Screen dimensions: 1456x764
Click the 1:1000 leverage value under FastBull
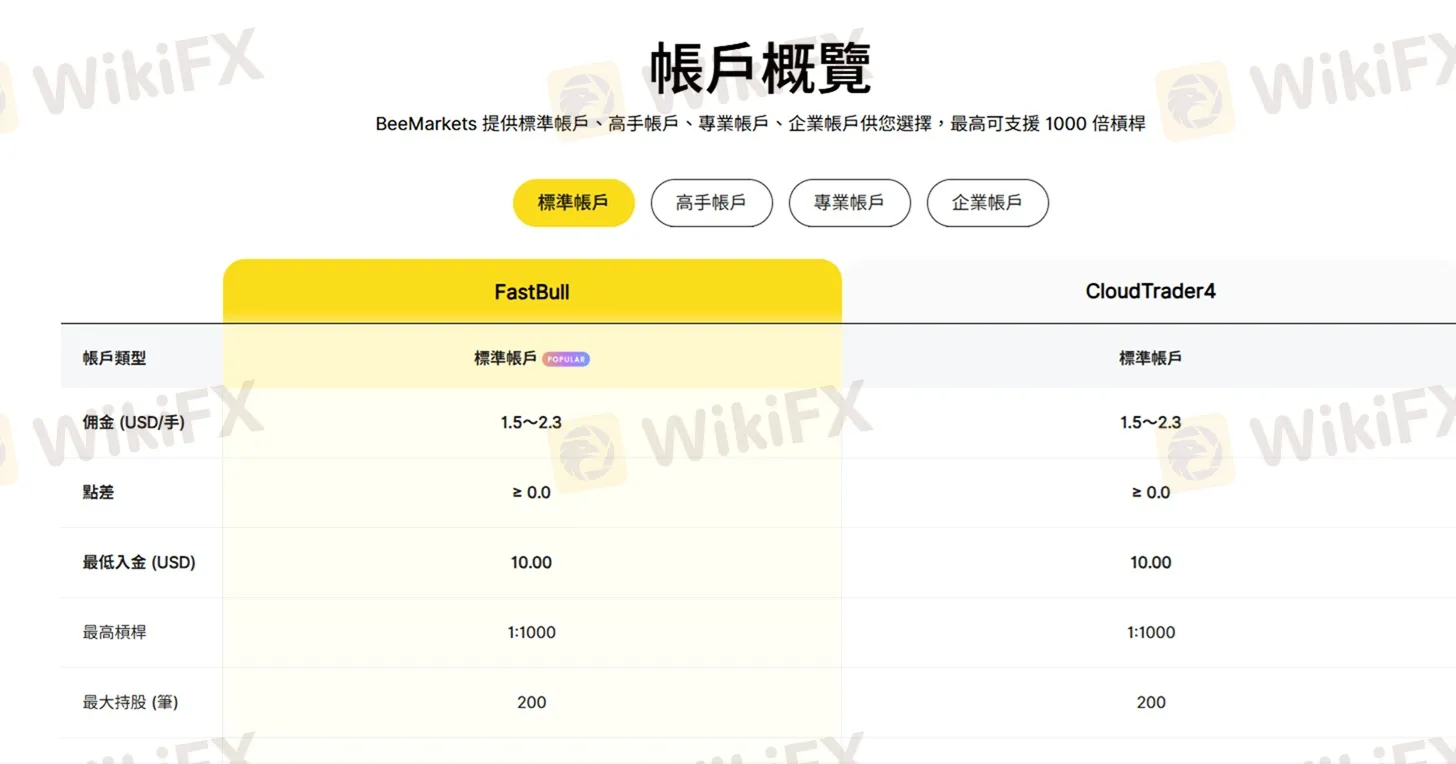click(531, 632)
